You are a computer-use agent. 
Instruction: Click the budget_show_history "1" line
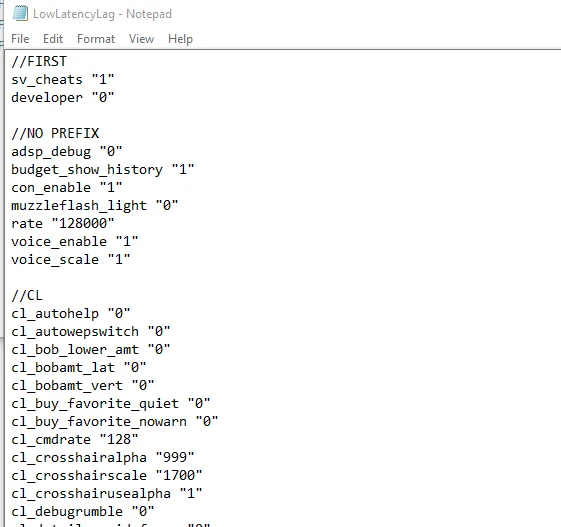tap(103, 169)
